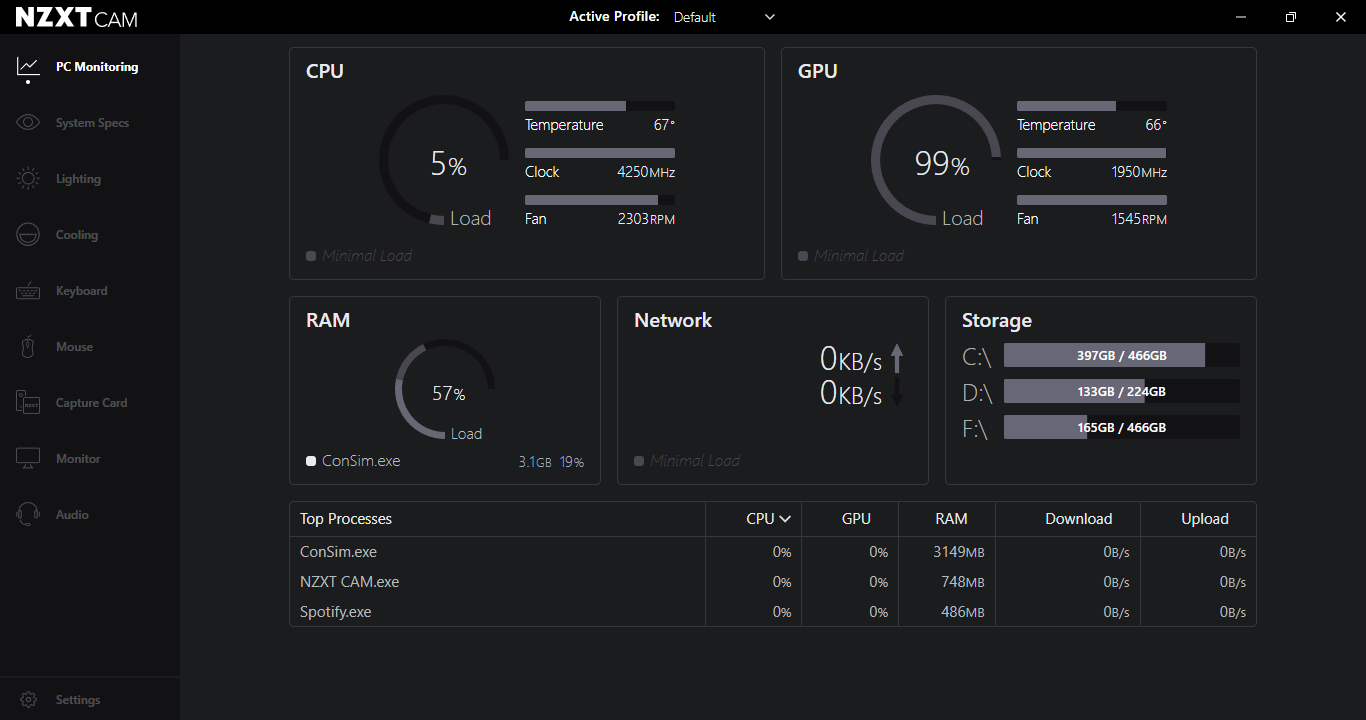Screen dimensions: 1366x720
Task: Select the Monitor display icon
Action: [28, 459]
